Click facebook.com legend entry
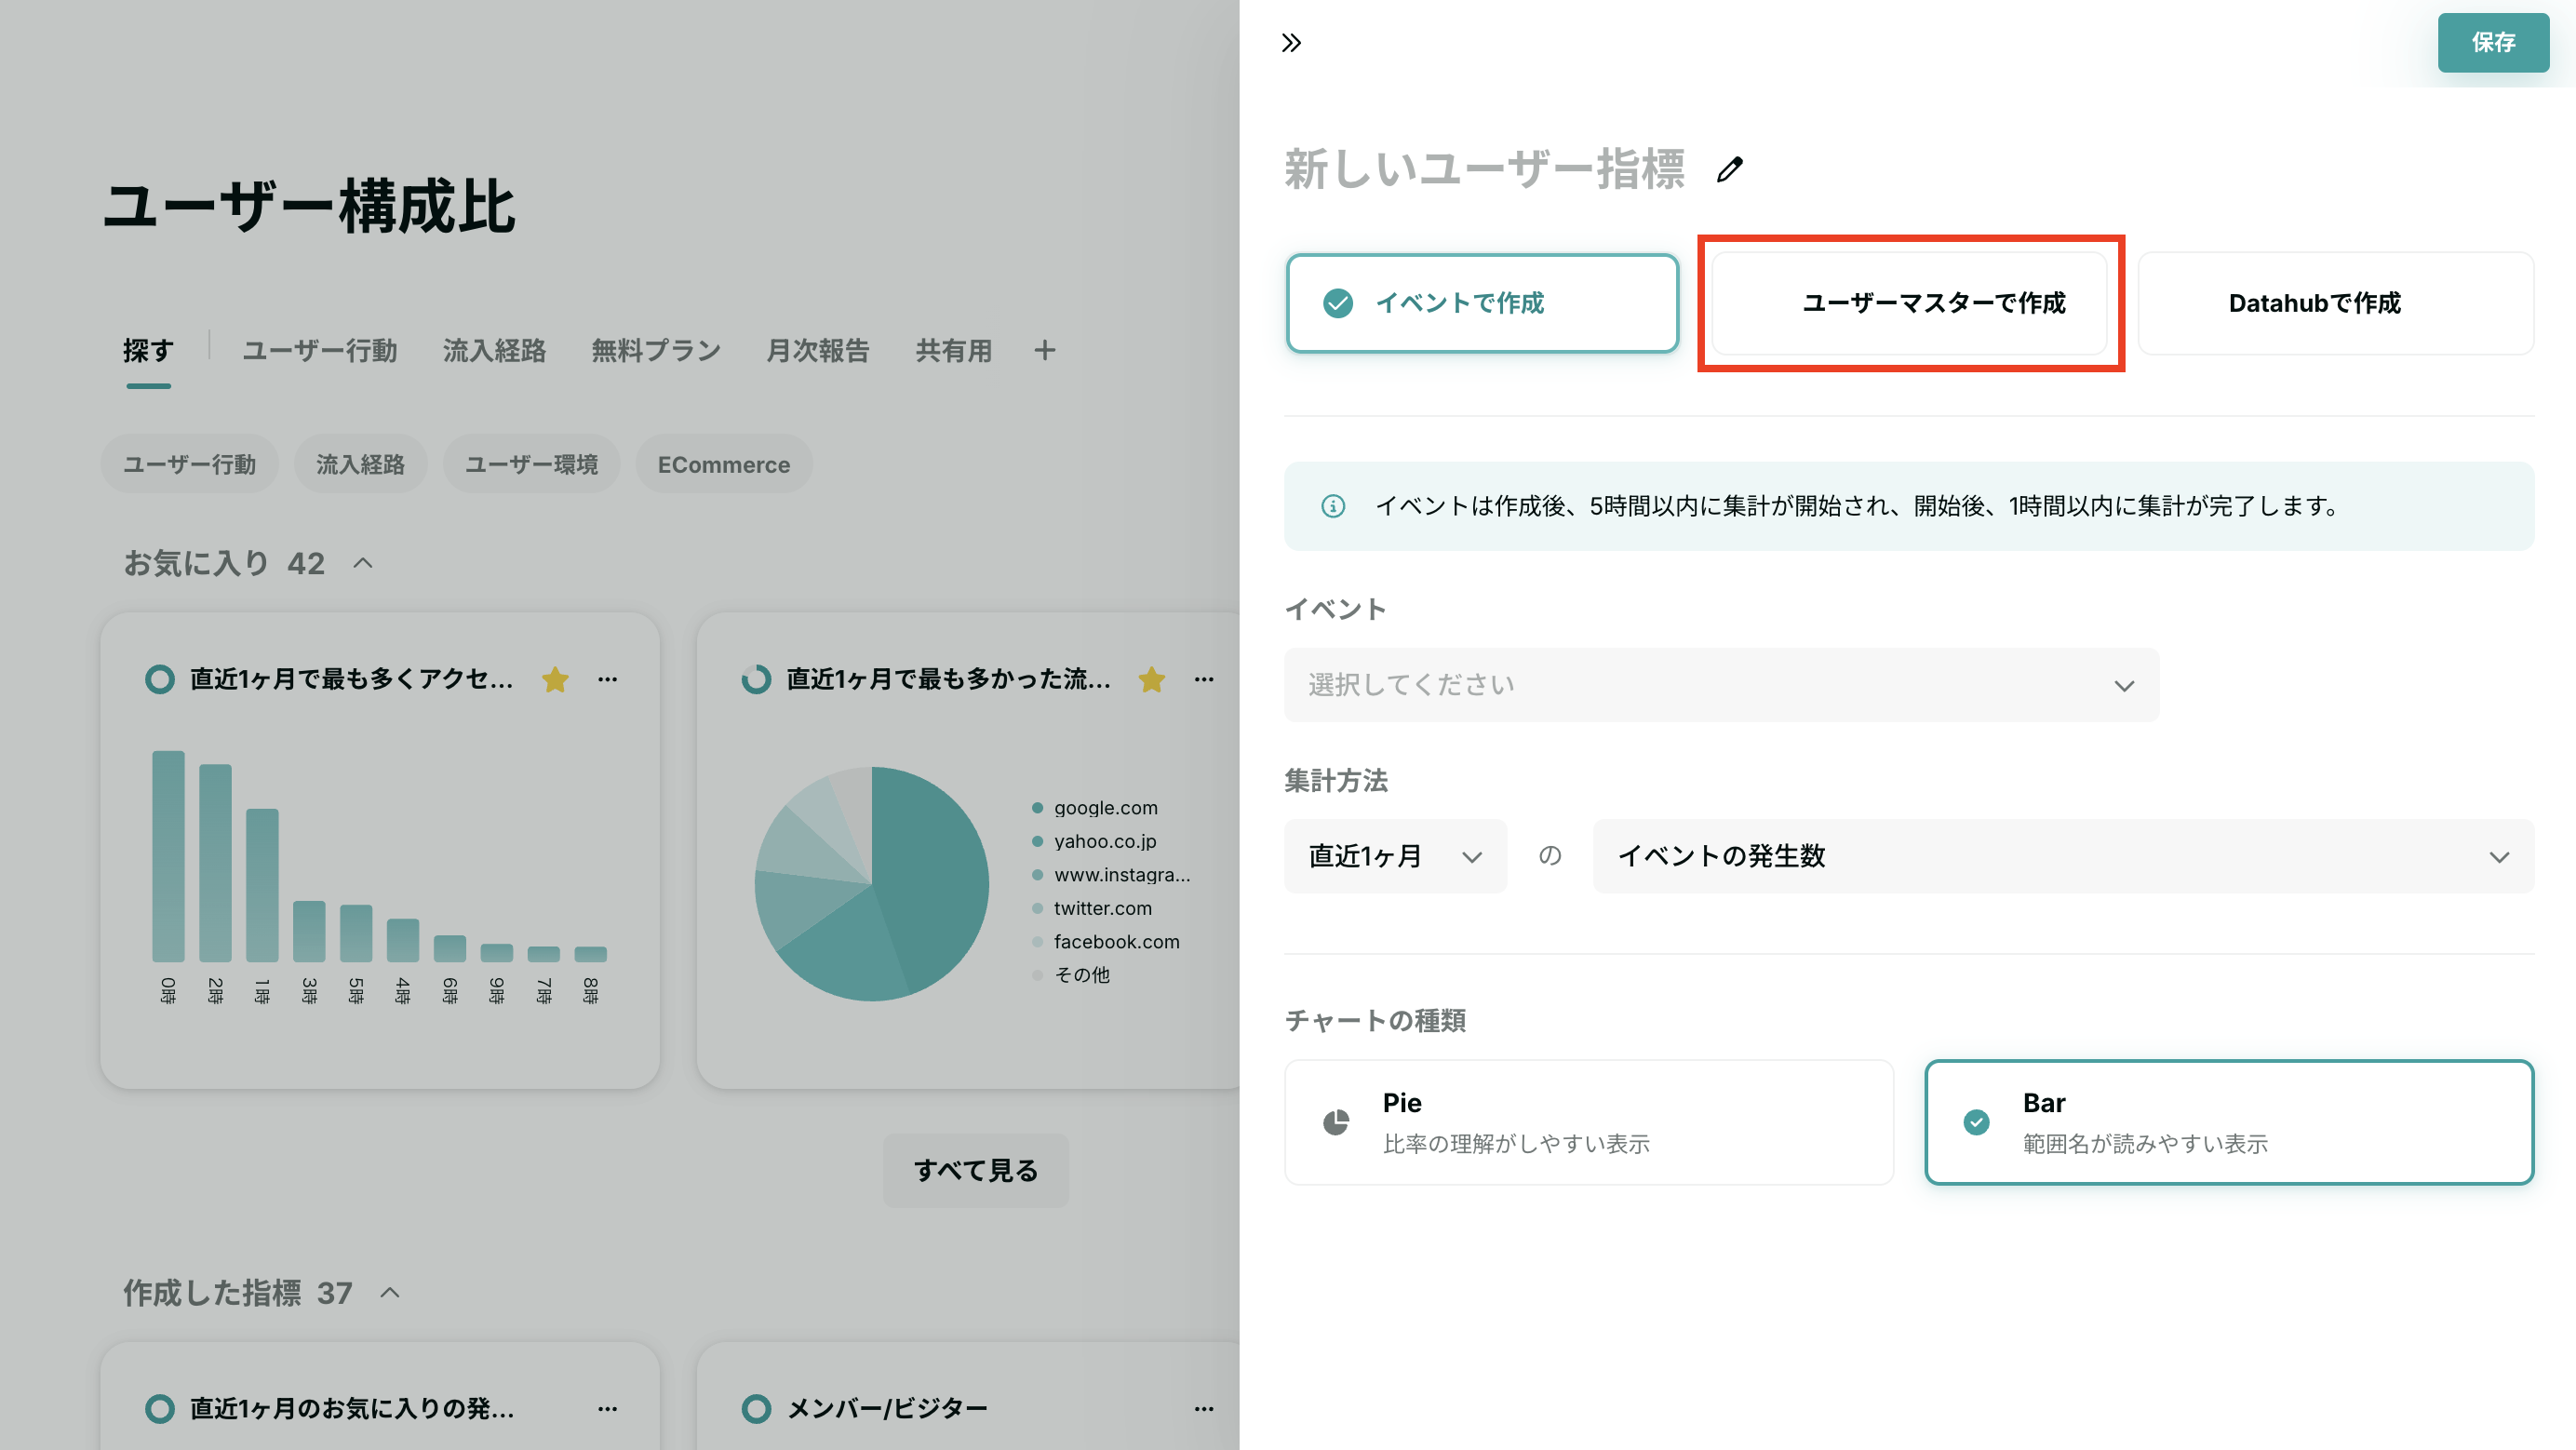2576x1450 pixels. [1106, 942]
